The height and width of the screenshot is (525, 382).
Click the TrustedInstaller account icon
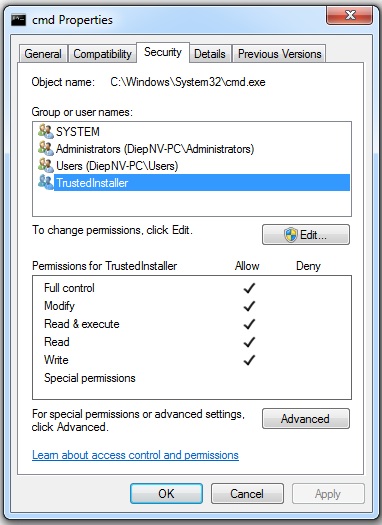tap(46, 182)
